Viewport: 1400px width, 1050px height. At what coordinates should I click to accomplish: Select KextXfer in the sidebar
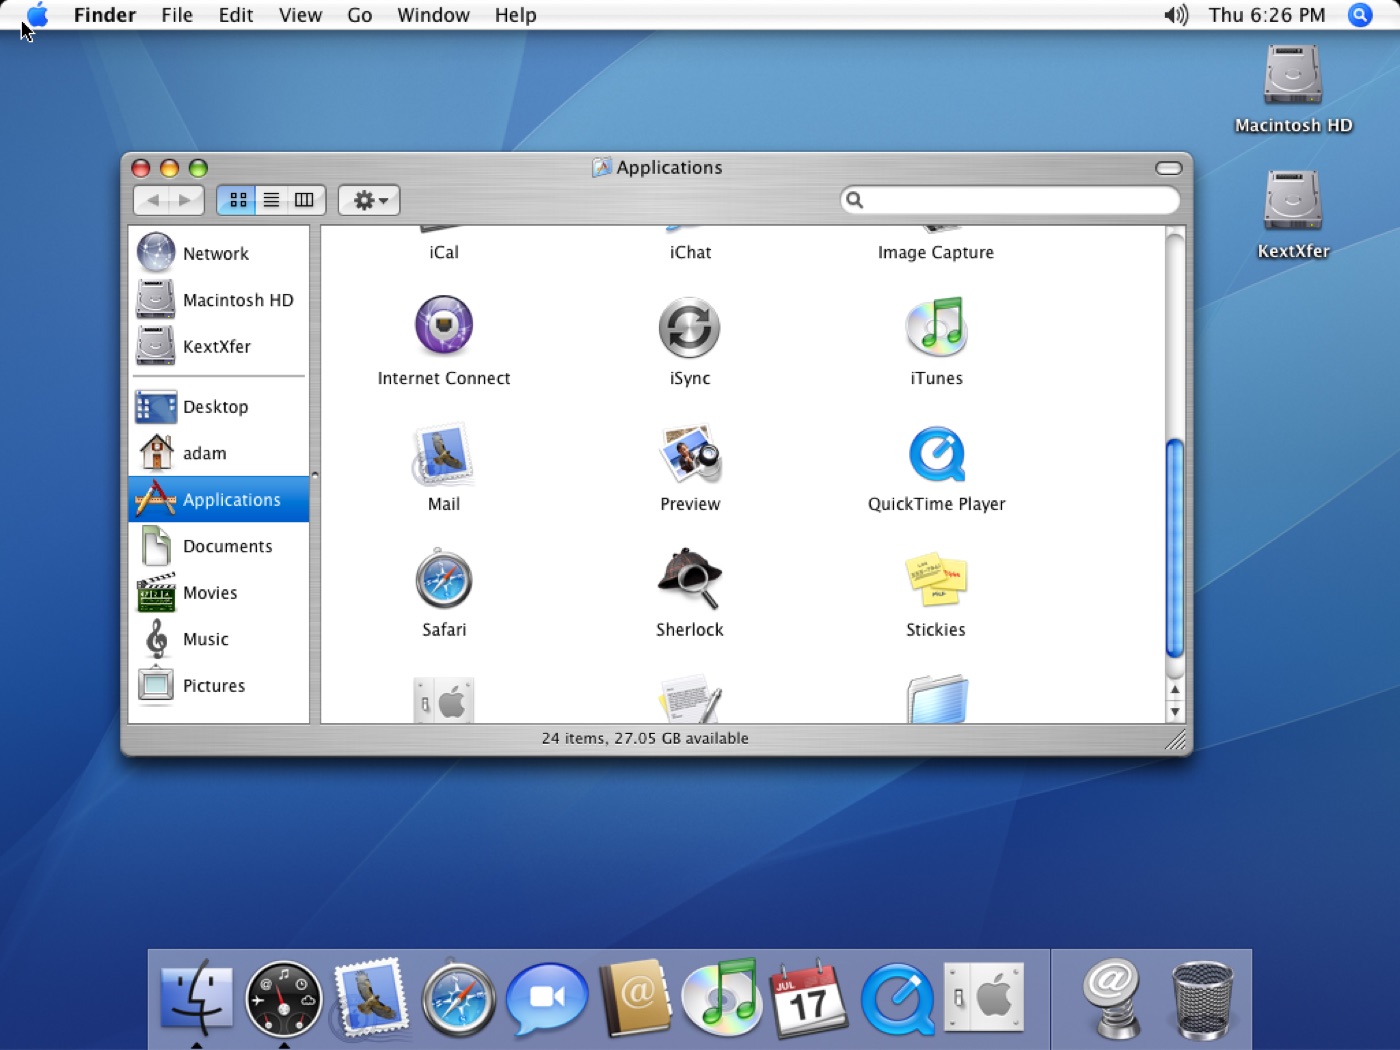coord(219,346)
